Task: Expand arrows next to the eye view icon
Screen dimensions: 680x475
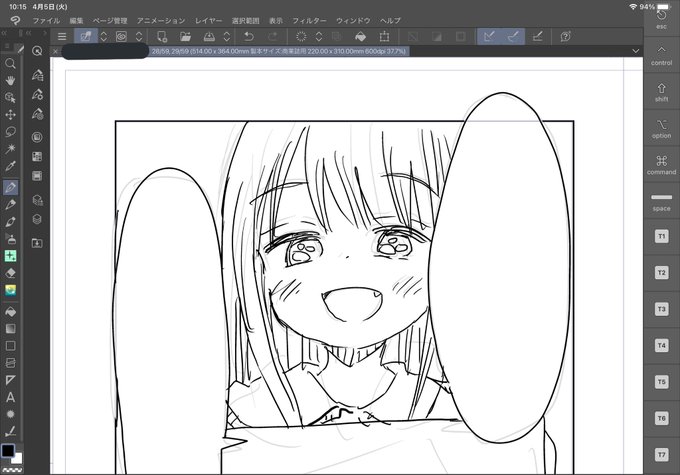Action: (x=139, y=36)
